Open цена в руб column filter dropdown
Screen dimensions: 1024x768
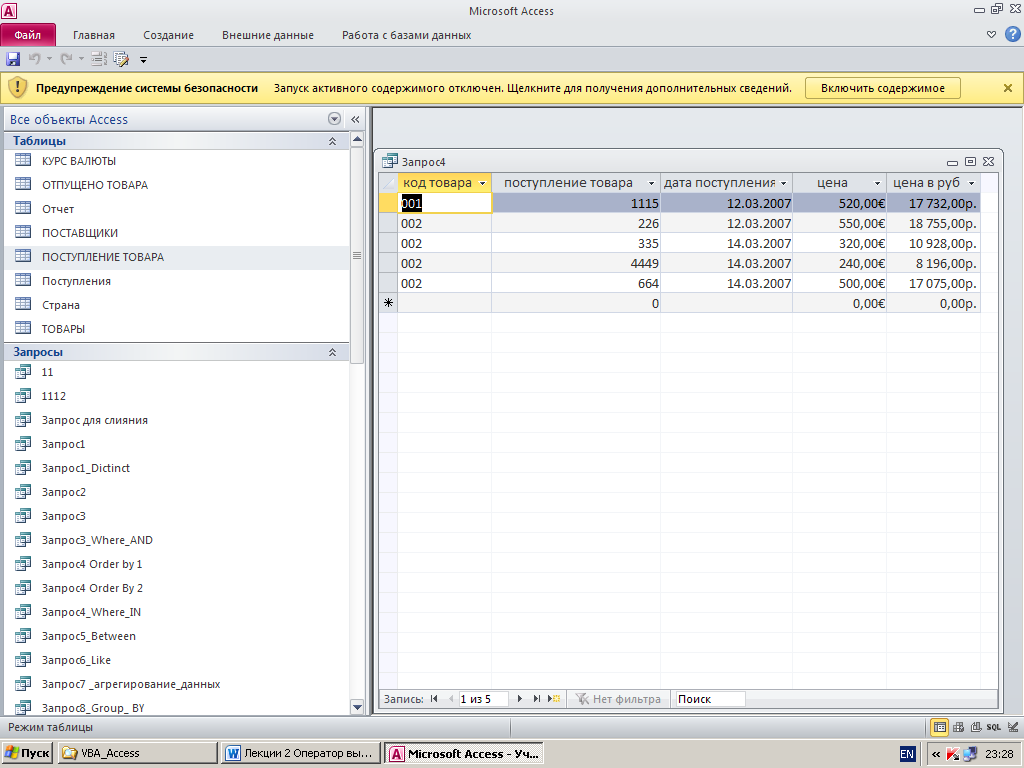coord(971,184)
